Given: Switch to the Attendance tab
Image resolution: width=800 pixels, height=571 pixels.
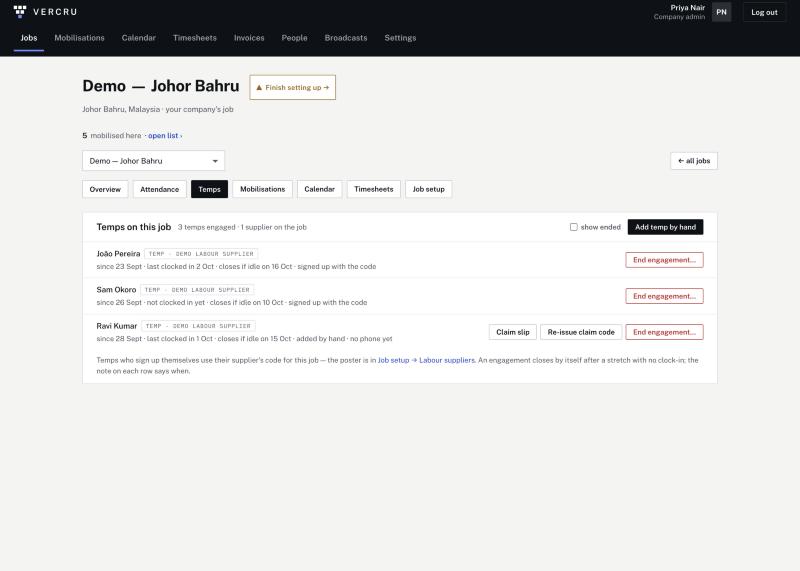Looking at the screenshot, I should pos(159,189).
